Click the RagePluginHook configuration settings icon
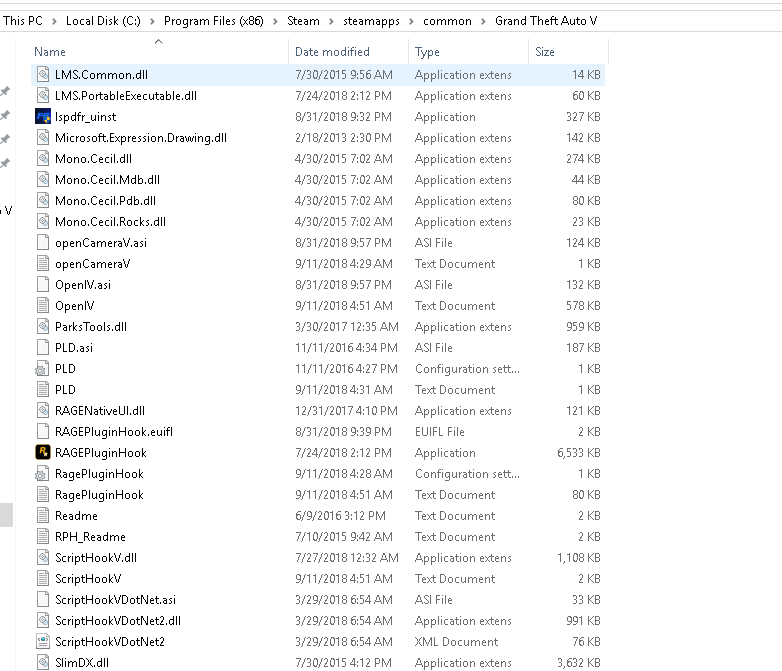Viewport: 782px width, 671px height. pyautogui.click(x=42, y=473)
